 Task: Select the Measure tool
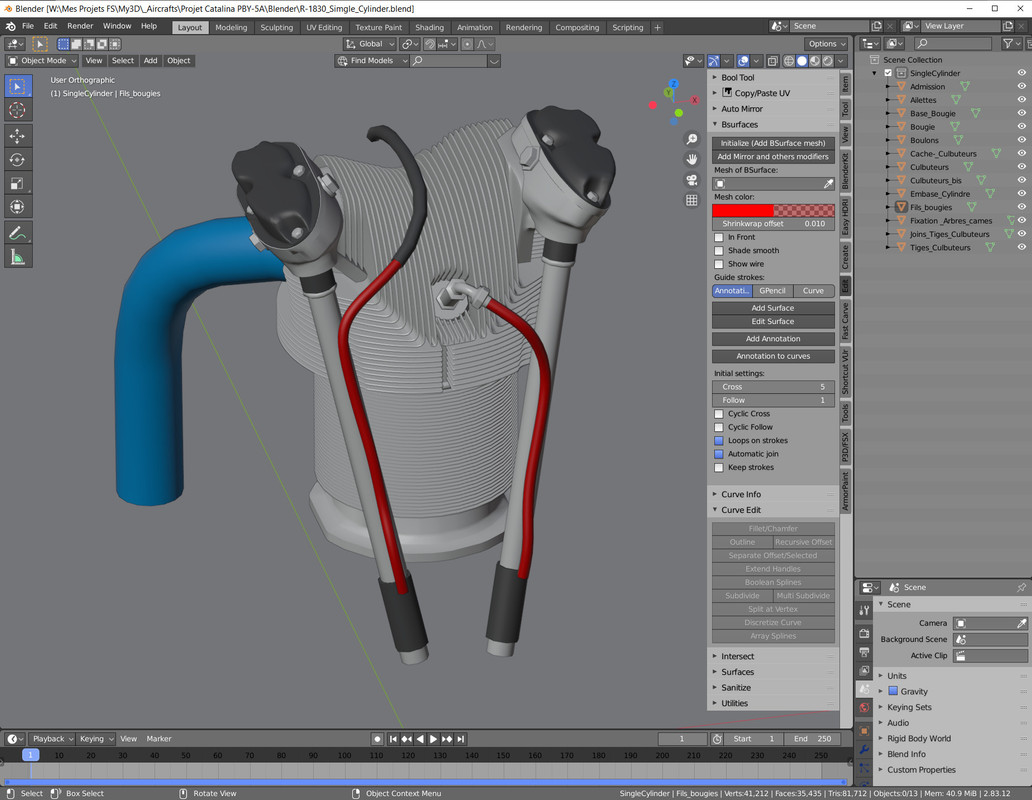point(17,257)
